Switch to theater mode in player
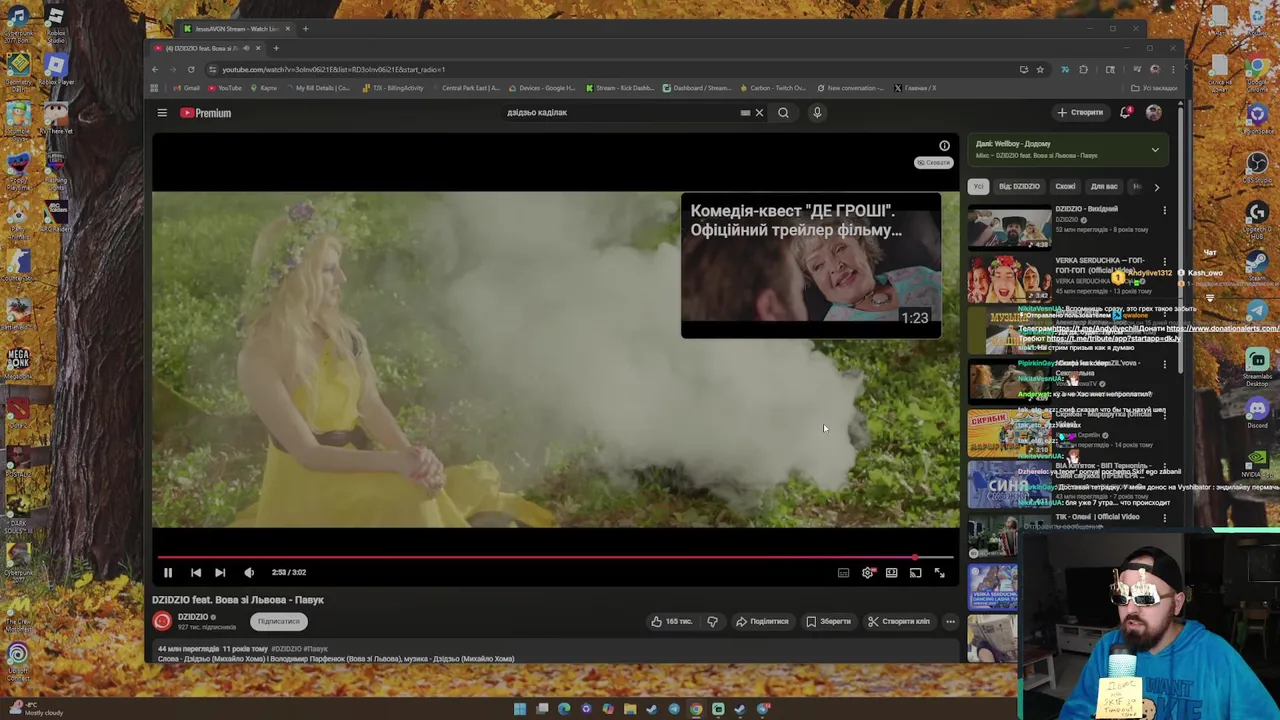Viewport: 1280px width, 720px height. tap(891, 572)
